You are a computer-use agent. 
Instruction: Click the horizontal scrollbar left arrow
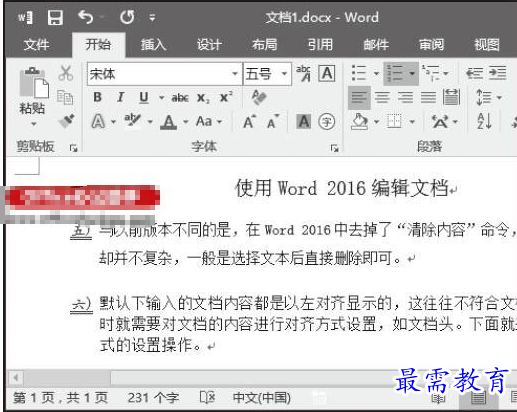tap(15, 378)
